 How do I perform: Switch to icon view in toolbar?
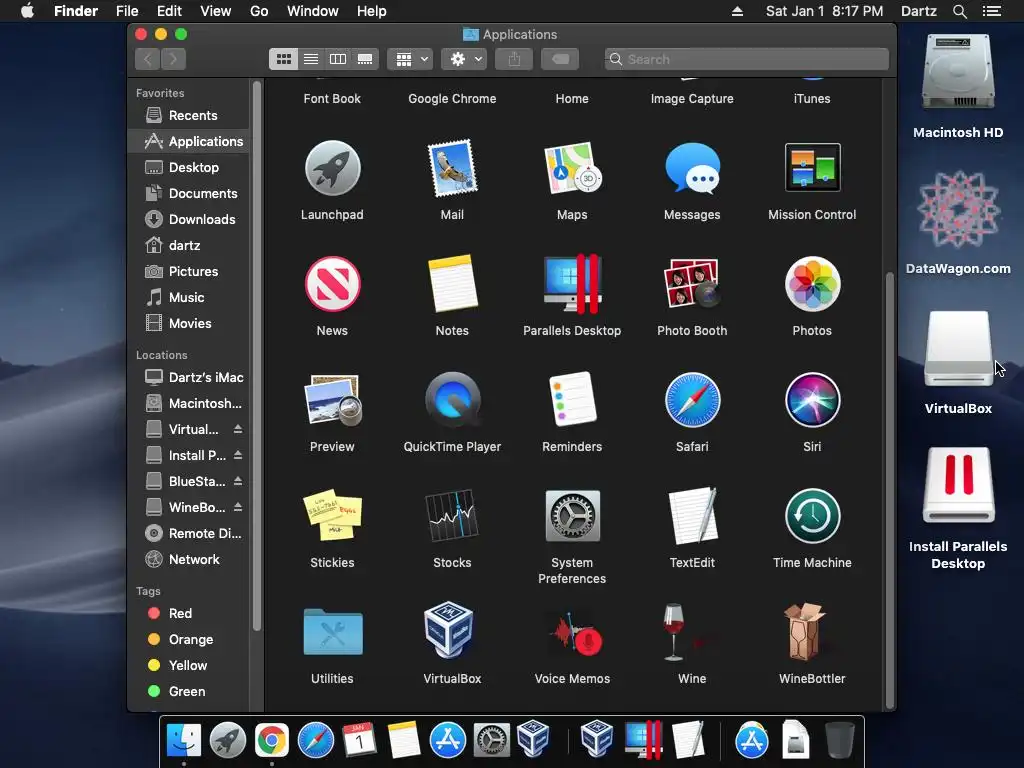click(283, 59)
